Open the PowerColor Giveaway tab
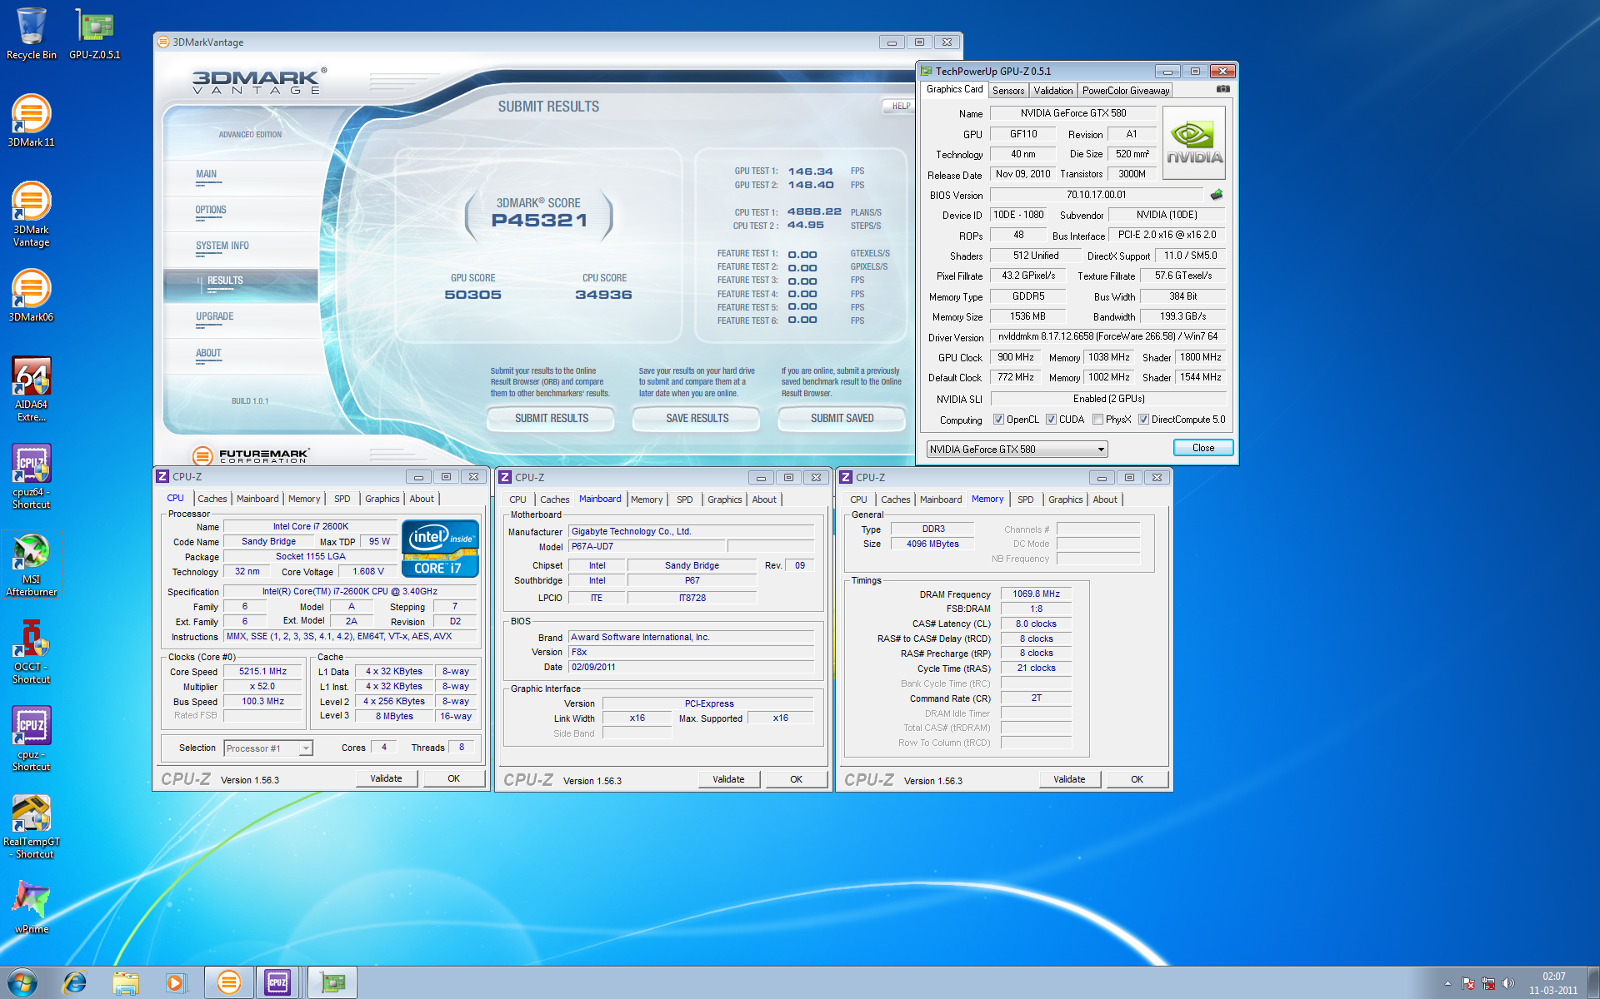 click(1125, 90)
